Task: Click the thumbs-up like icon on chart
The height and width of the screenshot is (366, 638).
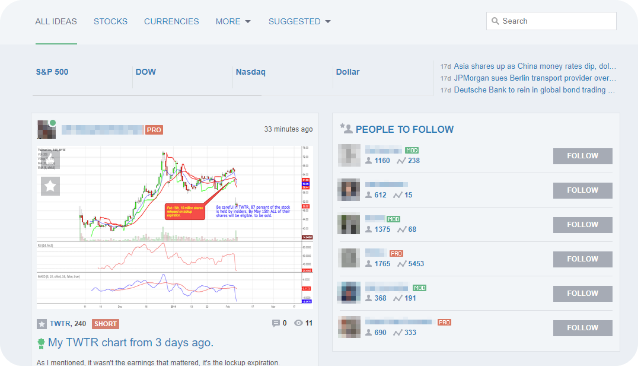Action: point(50,160)
